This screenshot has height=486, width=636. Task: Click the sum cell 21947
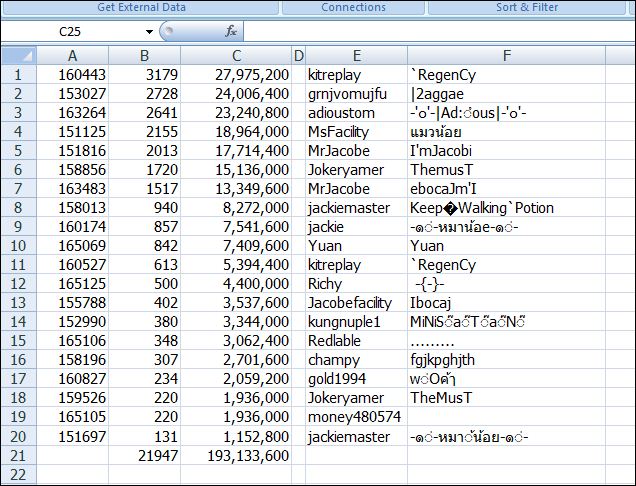[x=144, y=456]
